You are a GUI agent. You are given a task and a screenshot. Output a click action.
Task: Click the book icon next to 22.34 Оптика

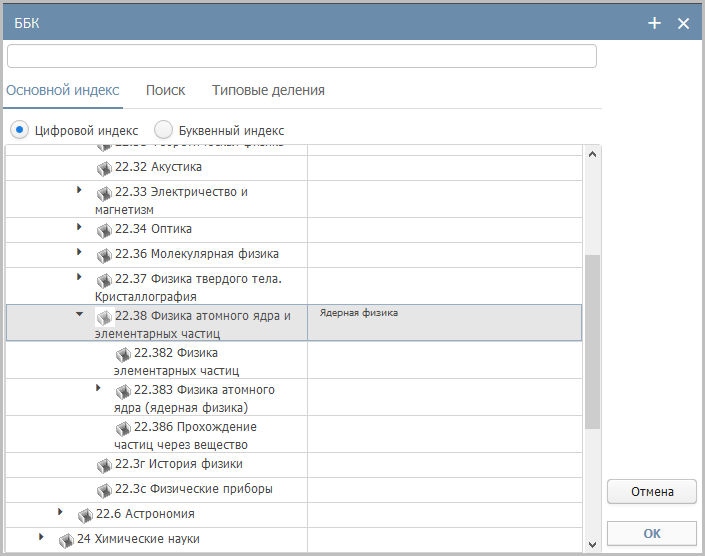tap(104, 230)
